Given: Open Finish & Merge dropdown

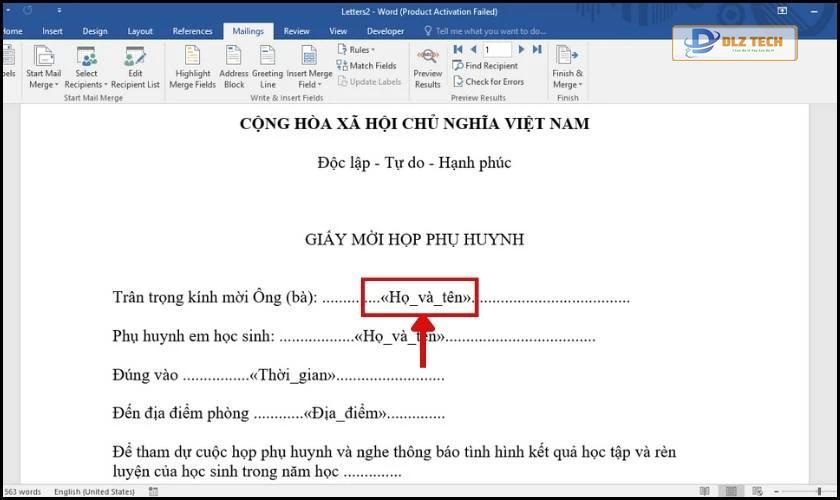Looking at the screenshot, I should click(567, 68).
